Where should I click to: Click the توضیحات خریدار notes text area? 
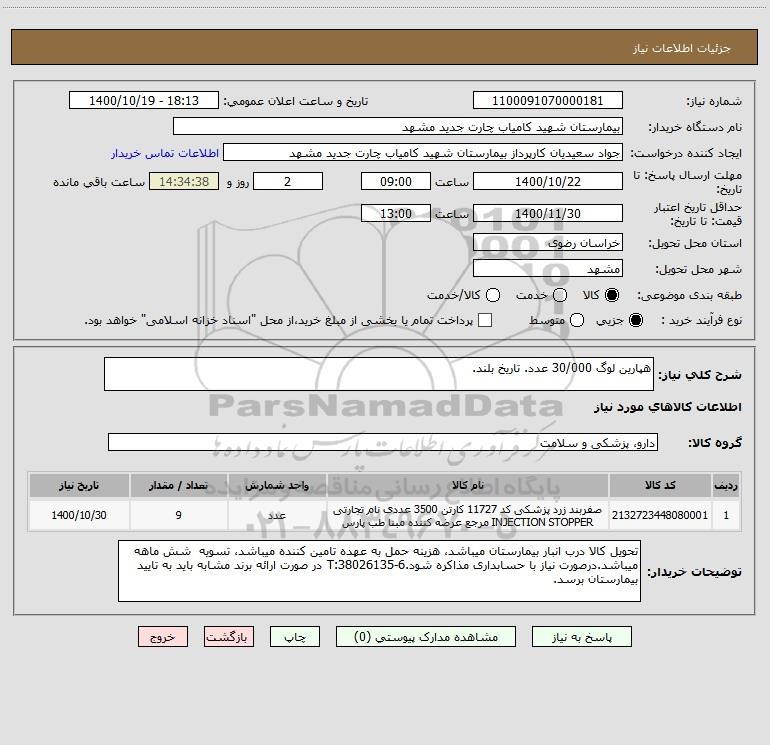(379, 571)
